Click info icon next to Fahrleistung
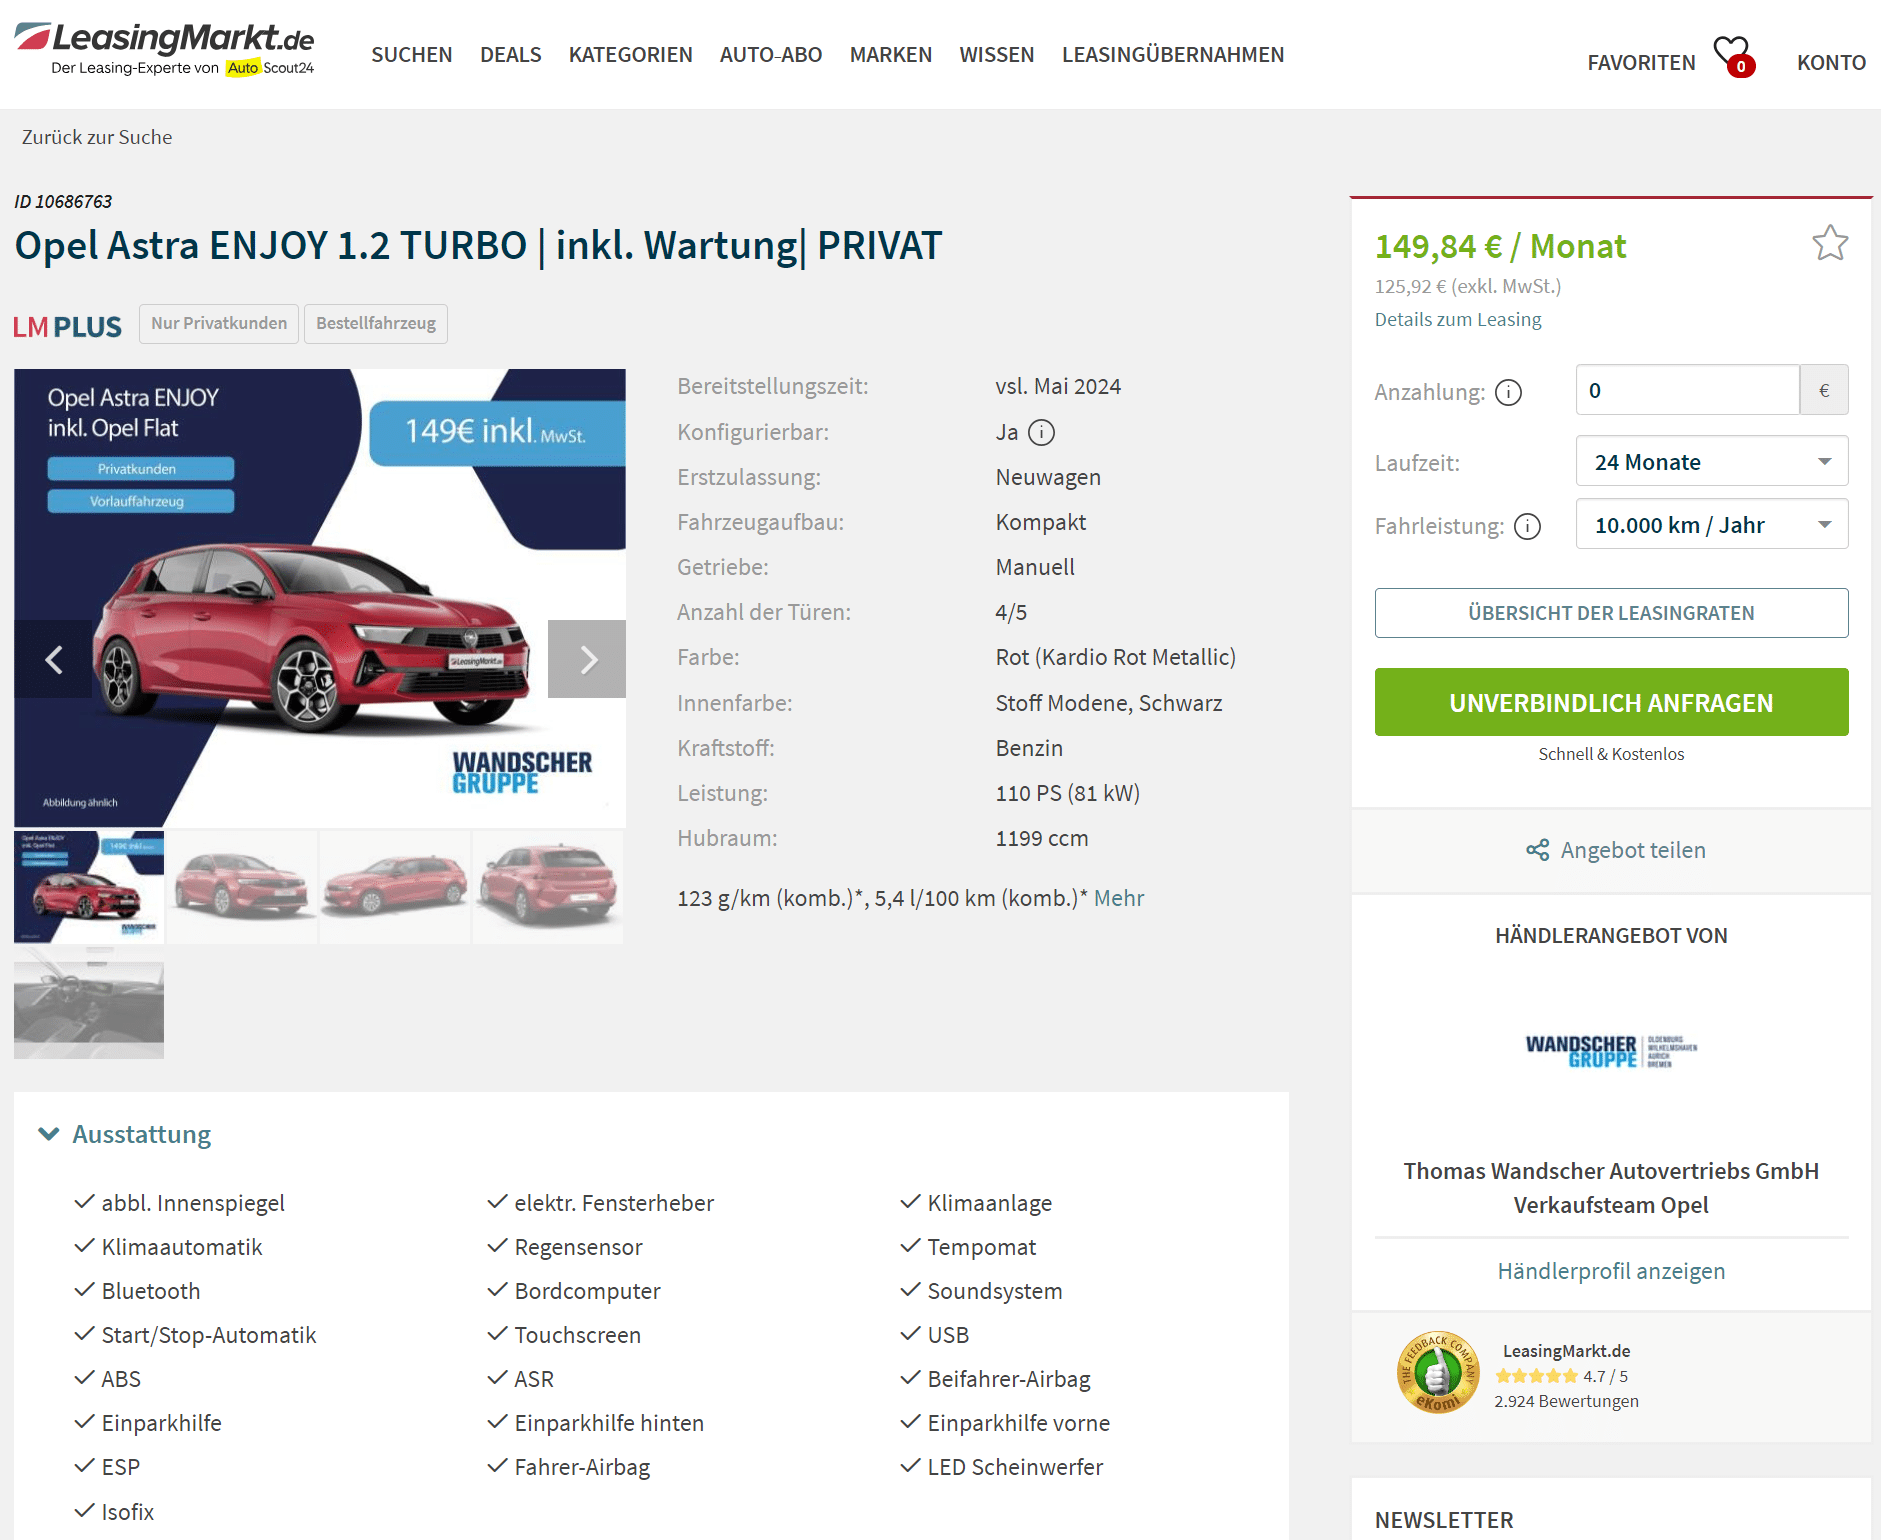 coord(1527,526)
